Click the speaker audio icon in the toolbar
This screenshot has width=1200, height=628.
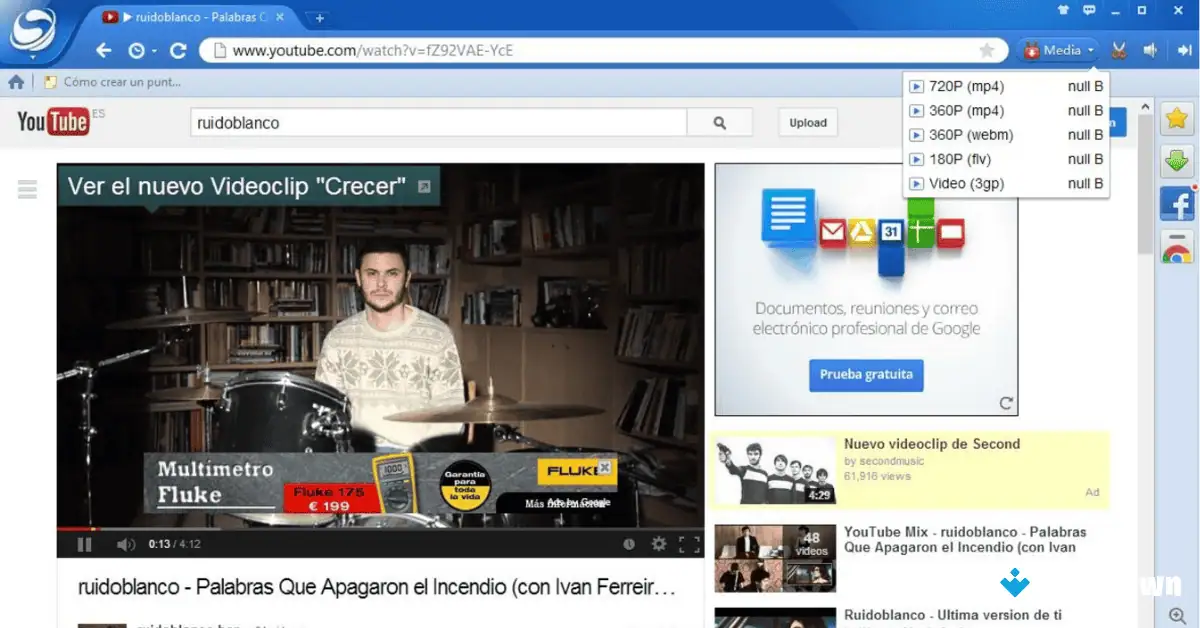point(1150,48)
